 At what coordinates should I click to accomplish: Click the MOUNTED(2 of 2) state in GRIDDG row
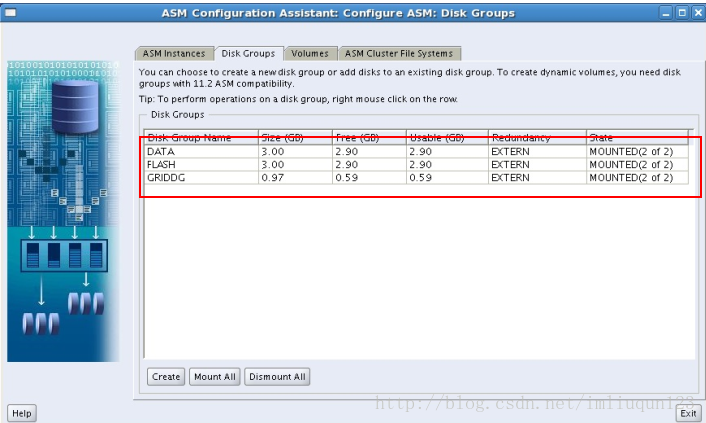point(638,177)
